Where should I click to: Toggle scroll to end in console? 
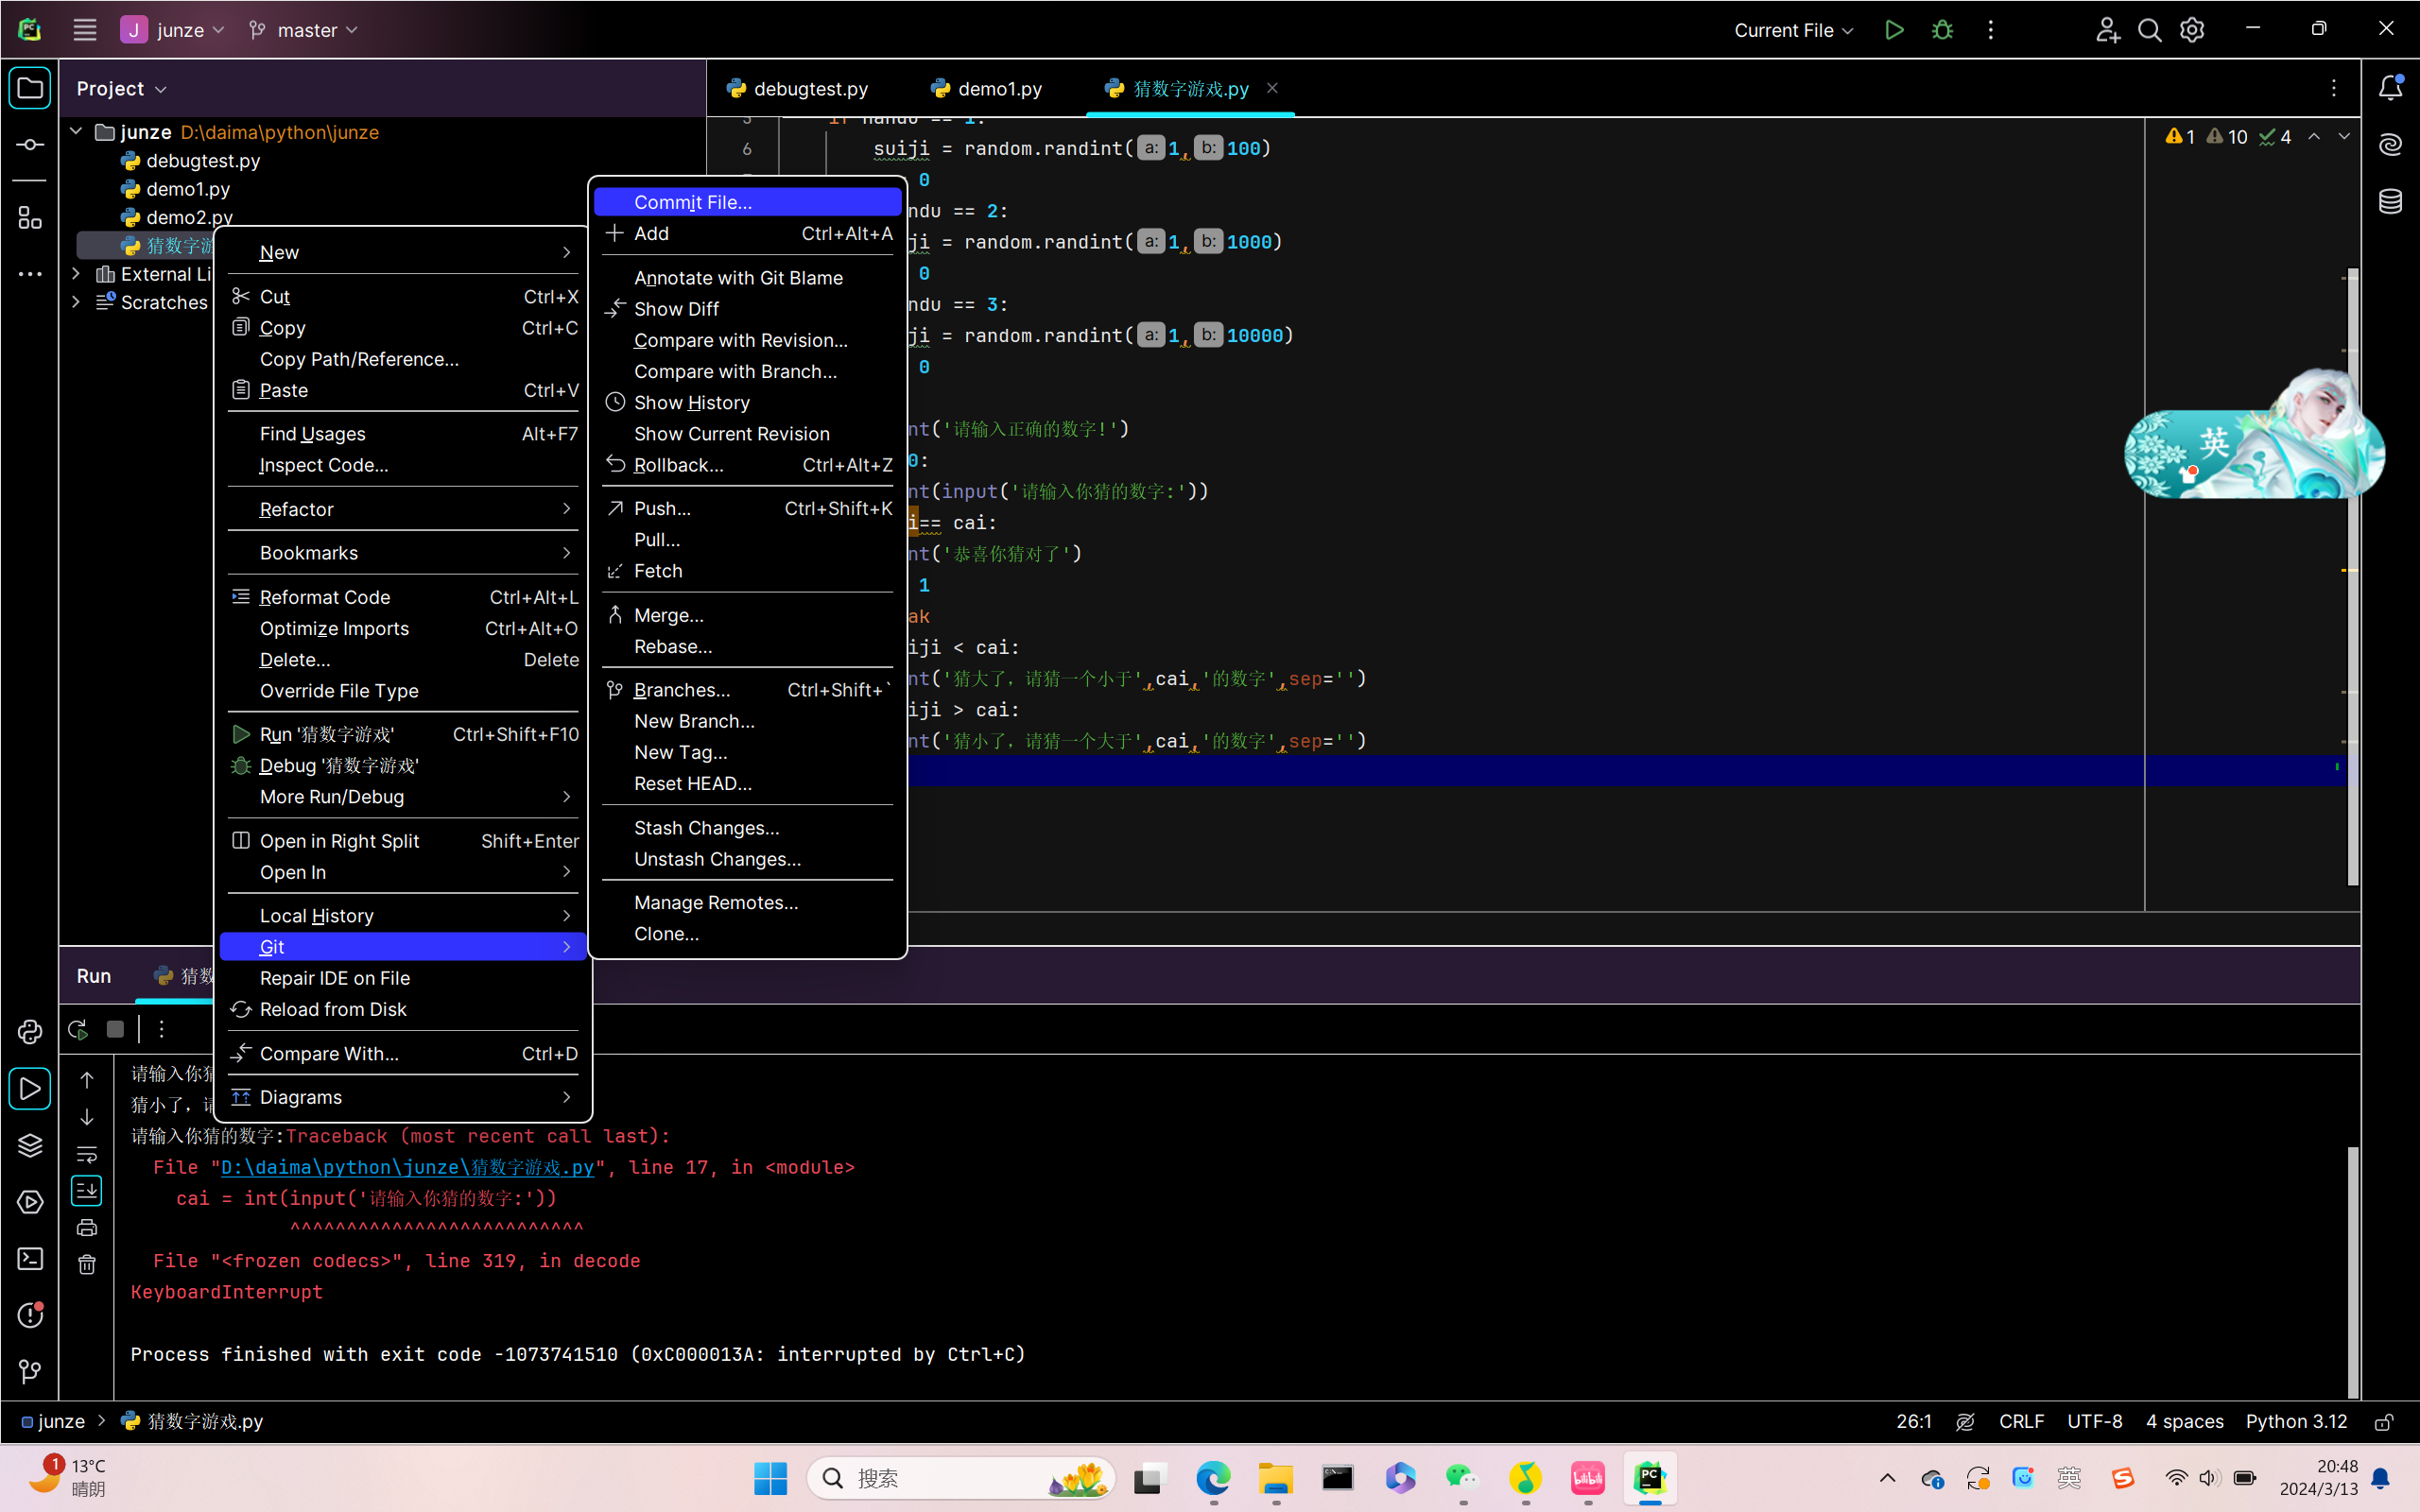[x=87, y=1190]
